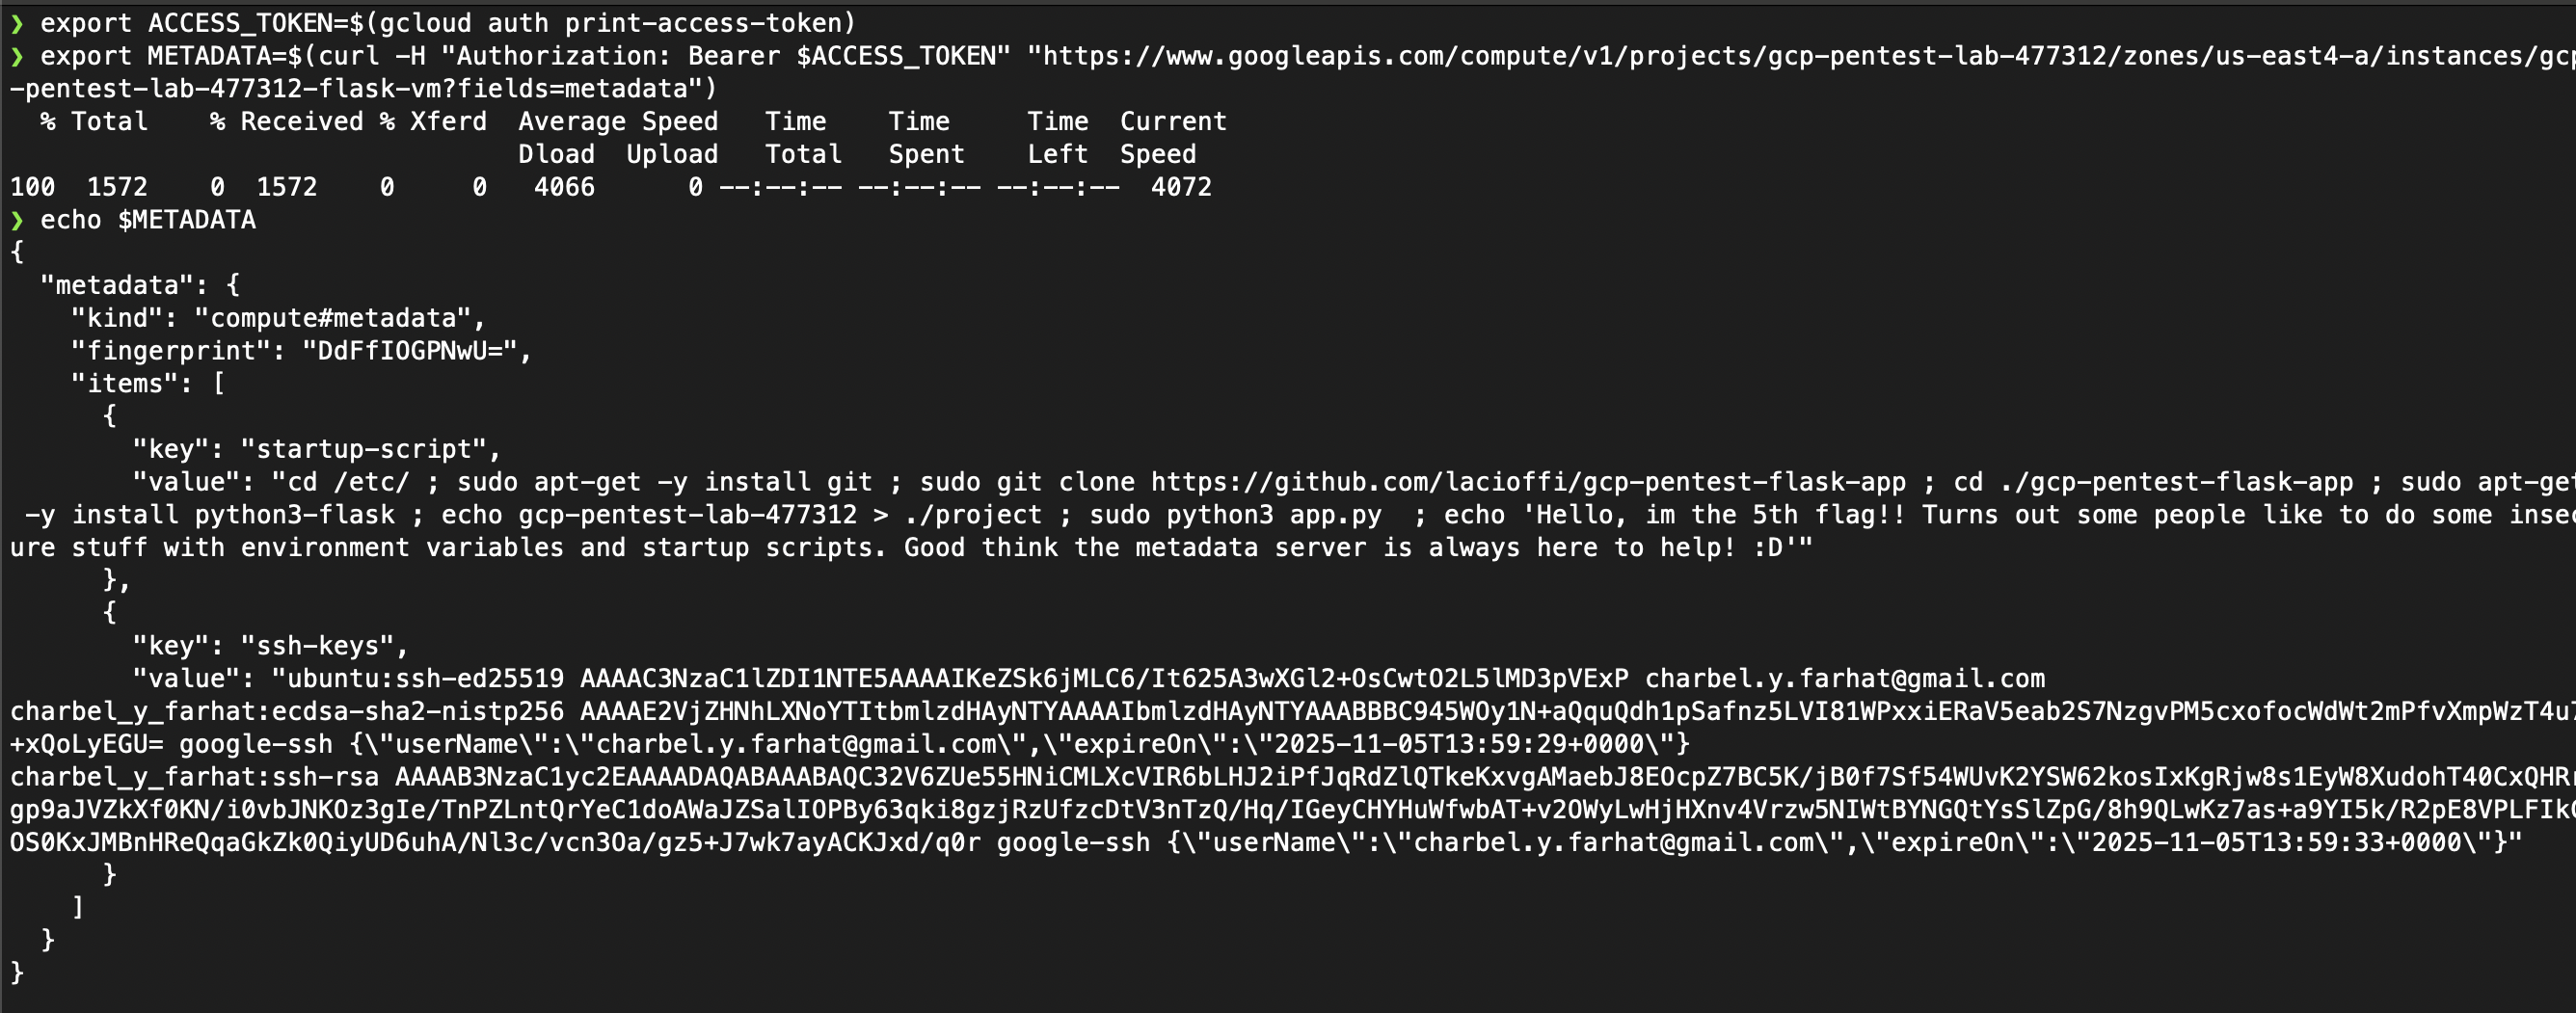Click the prompt arrow before export METADATA
The height and width of the screenshot is (1013, 2576).
coord(16,56)
